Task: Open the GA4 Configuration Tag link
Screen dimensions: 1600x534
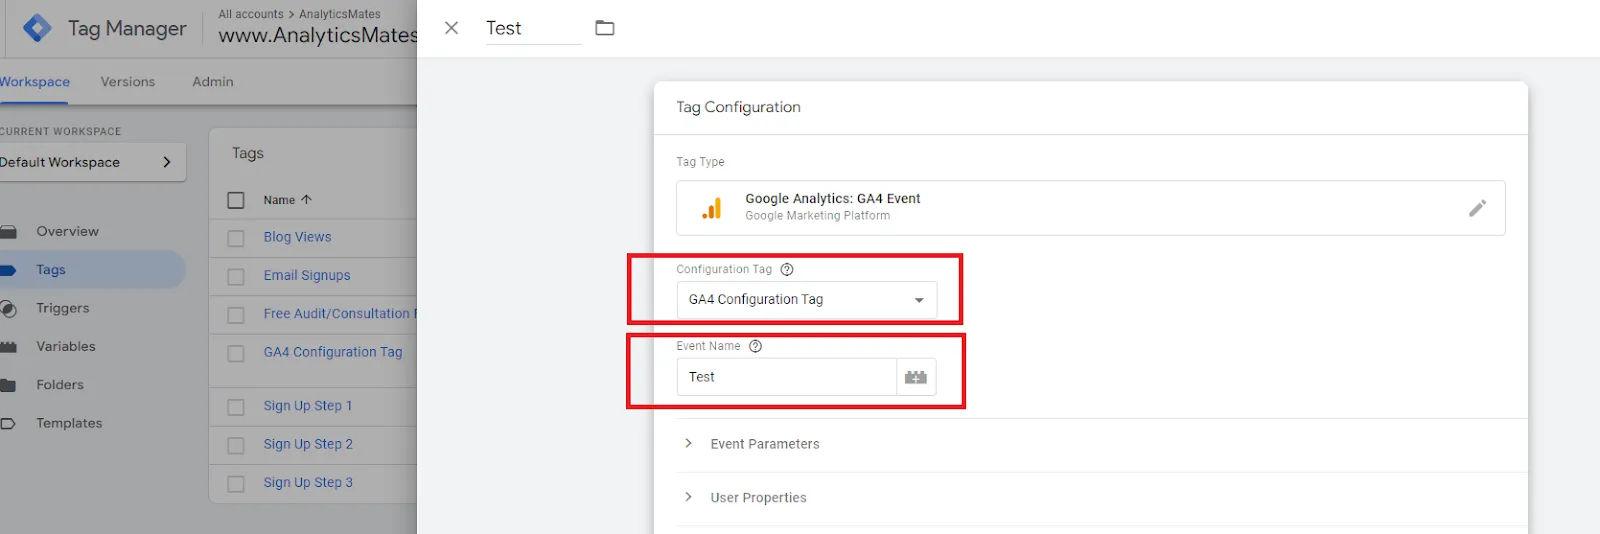Action: click(x=333, y=352)
